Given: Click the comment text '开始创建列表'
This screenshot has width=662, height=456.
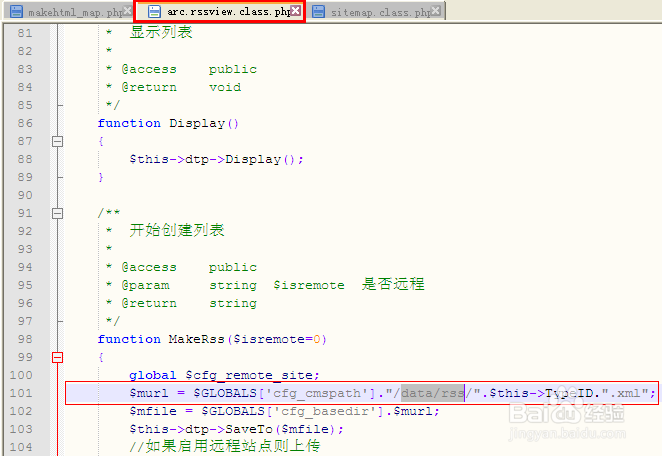Looking at the screenshot, I should (177, 231).
